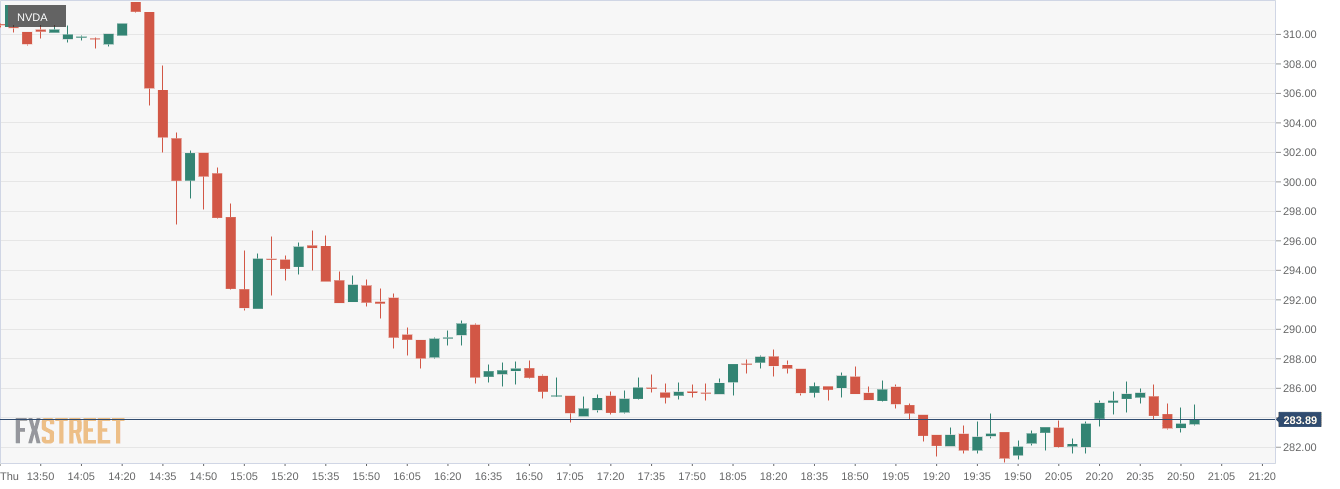This screenshot has width=1340, height=489.
Task: Click the 304.00 price scale label
Action: click(1300, 123)
